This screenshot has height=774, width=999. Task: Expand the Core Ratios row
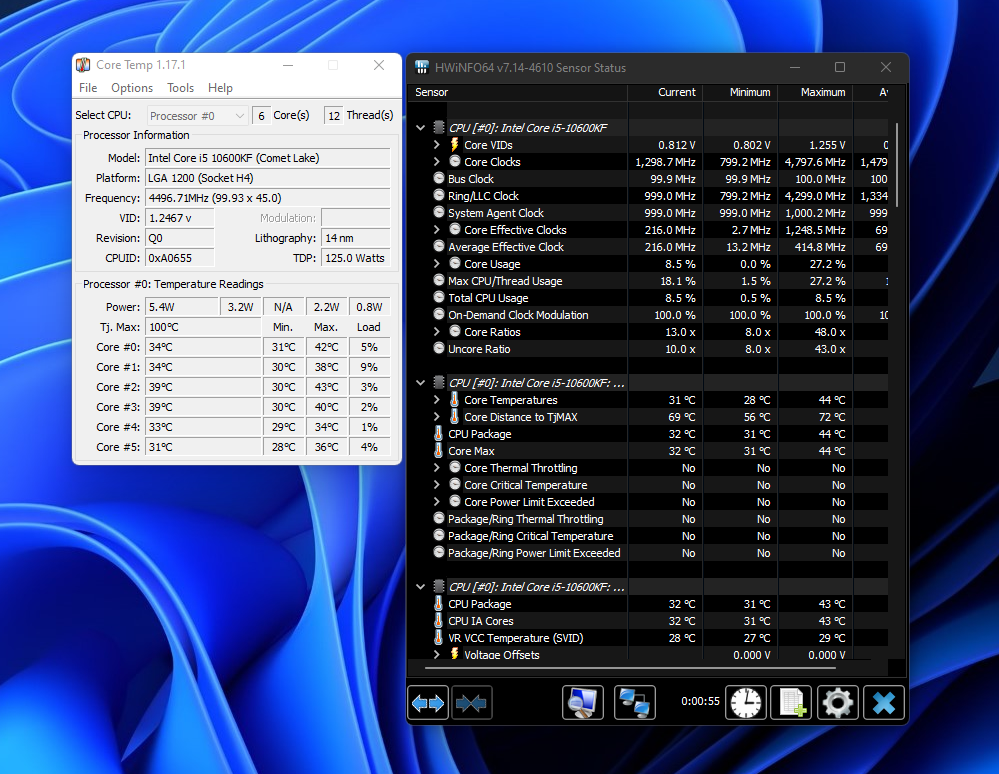point(436,331)
